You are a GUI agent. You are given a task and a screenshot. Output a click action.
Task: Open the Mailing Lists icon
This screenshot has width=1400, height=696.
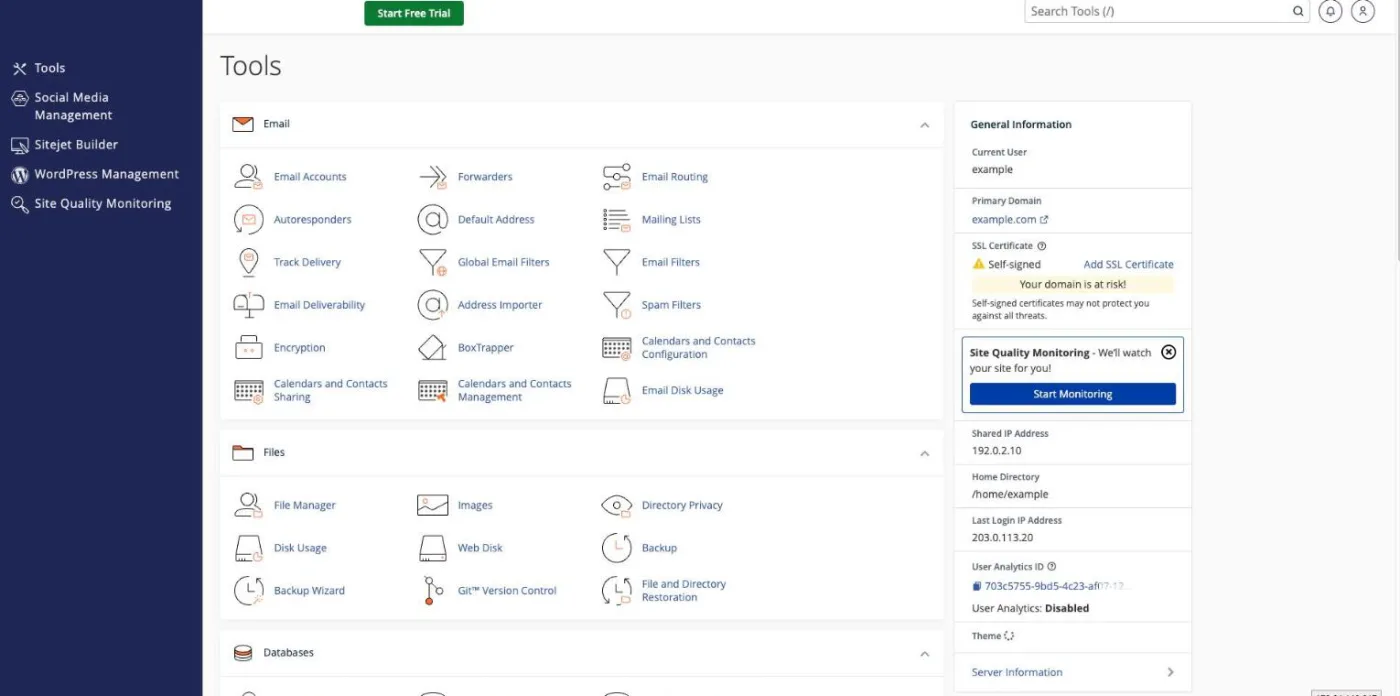tap(617, 220)
